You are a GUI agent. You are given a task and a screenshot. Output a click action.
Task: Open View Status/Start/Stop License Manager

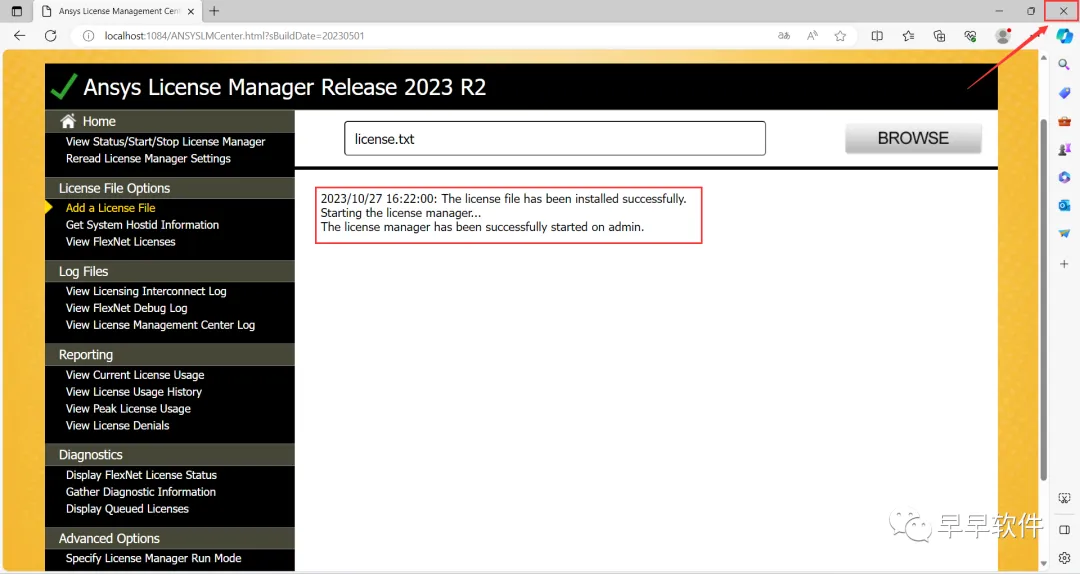165,141
